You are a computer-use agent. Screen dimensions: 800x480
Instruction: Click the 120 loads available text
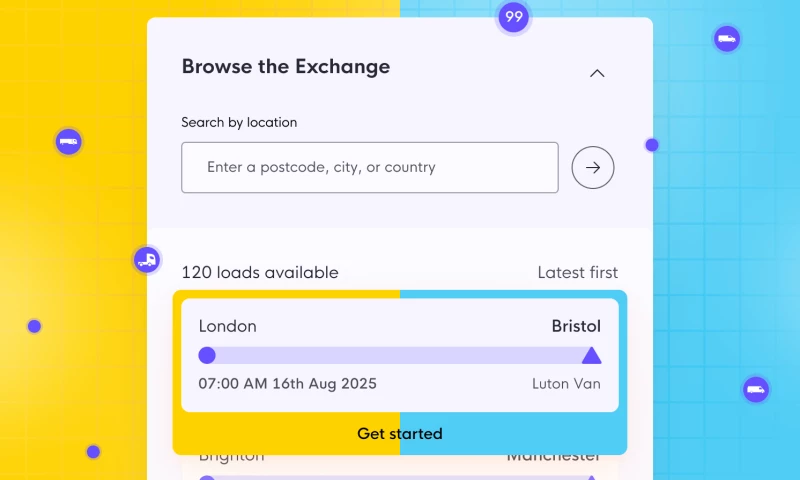click(260, 272)
